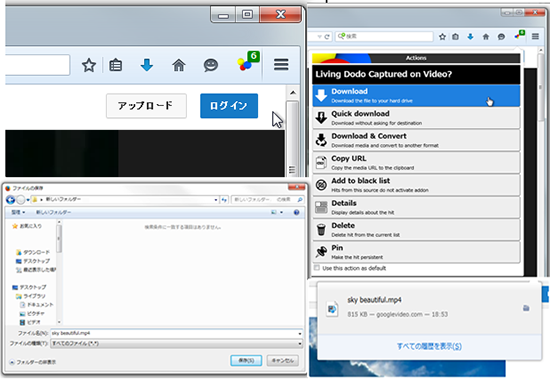This screenshot has height=380, width=550.
Task: Open the folder icon next to sky beautiful.mp4
Action: [x=526, y=308]
